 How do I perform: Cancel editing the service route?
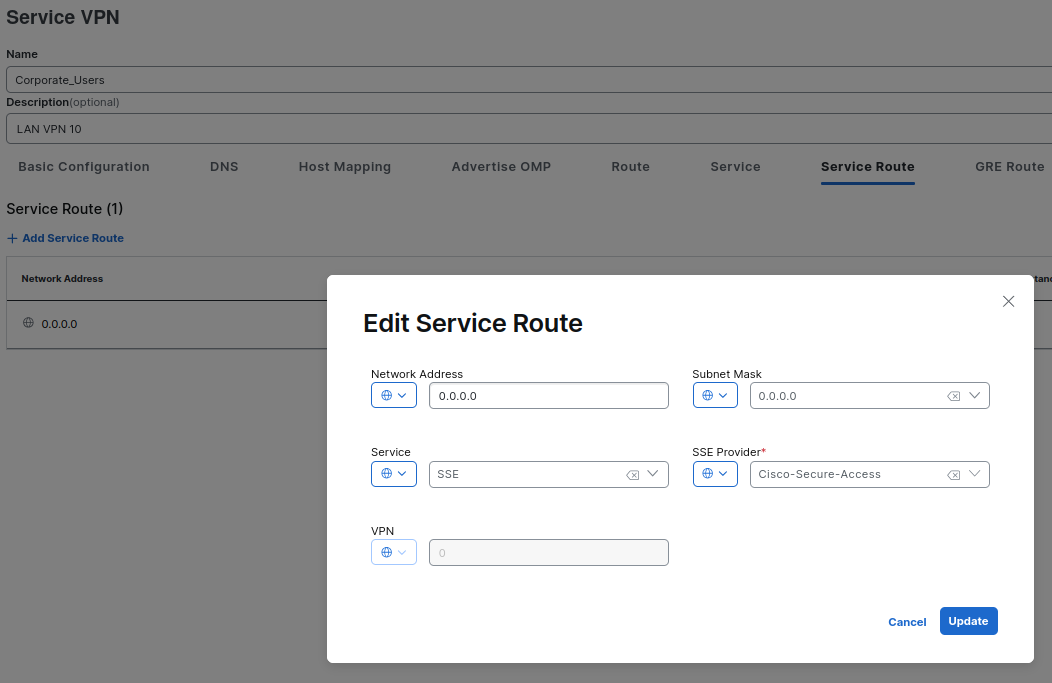(907, 622)
